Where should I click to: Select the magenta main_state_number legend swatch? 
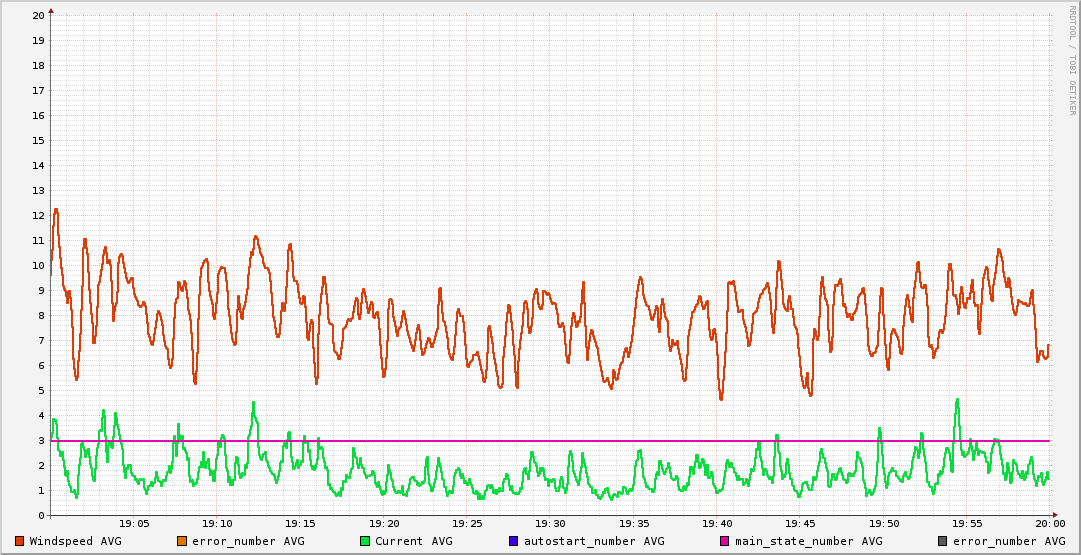pos(725,541)
